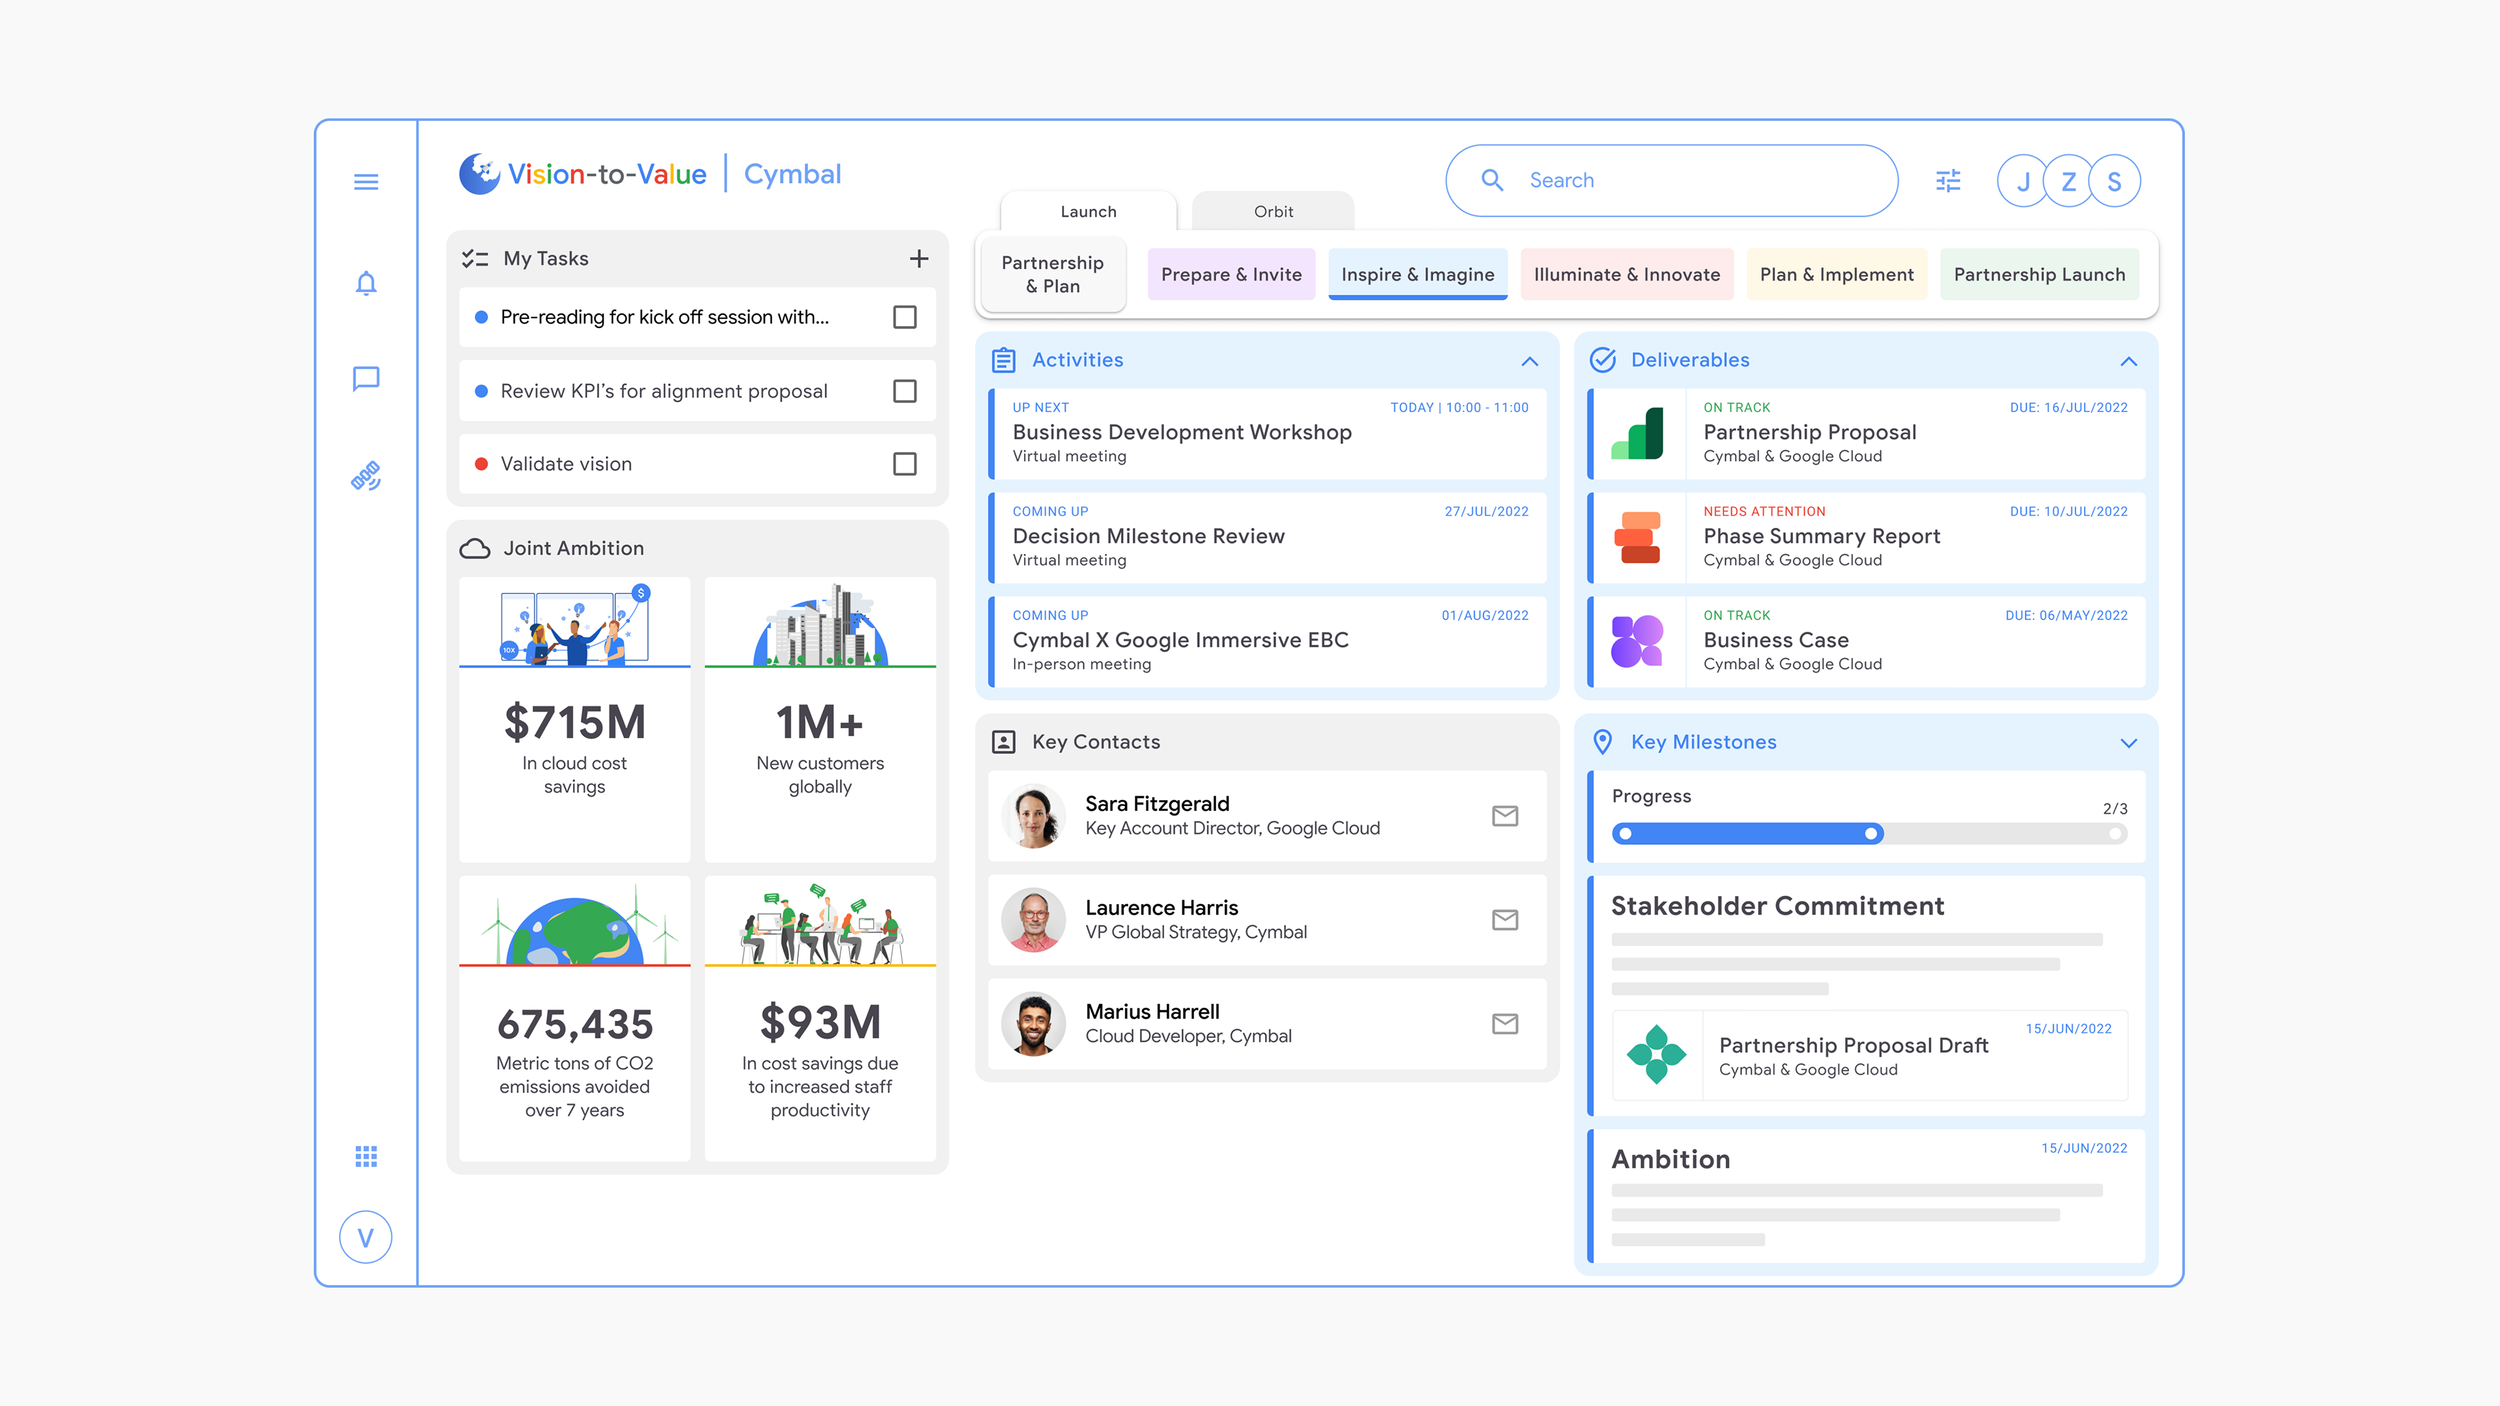The width and height of the screenshot is (2500, 1406).
Task: Select the Plan & Implement phase
Action: [x=1837, y=274]
